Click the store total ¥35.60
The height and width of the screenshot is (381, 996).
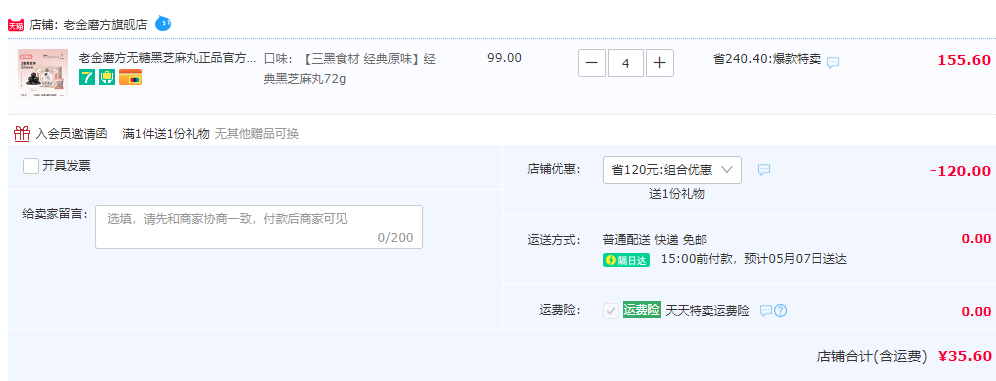tap(964, 357)
